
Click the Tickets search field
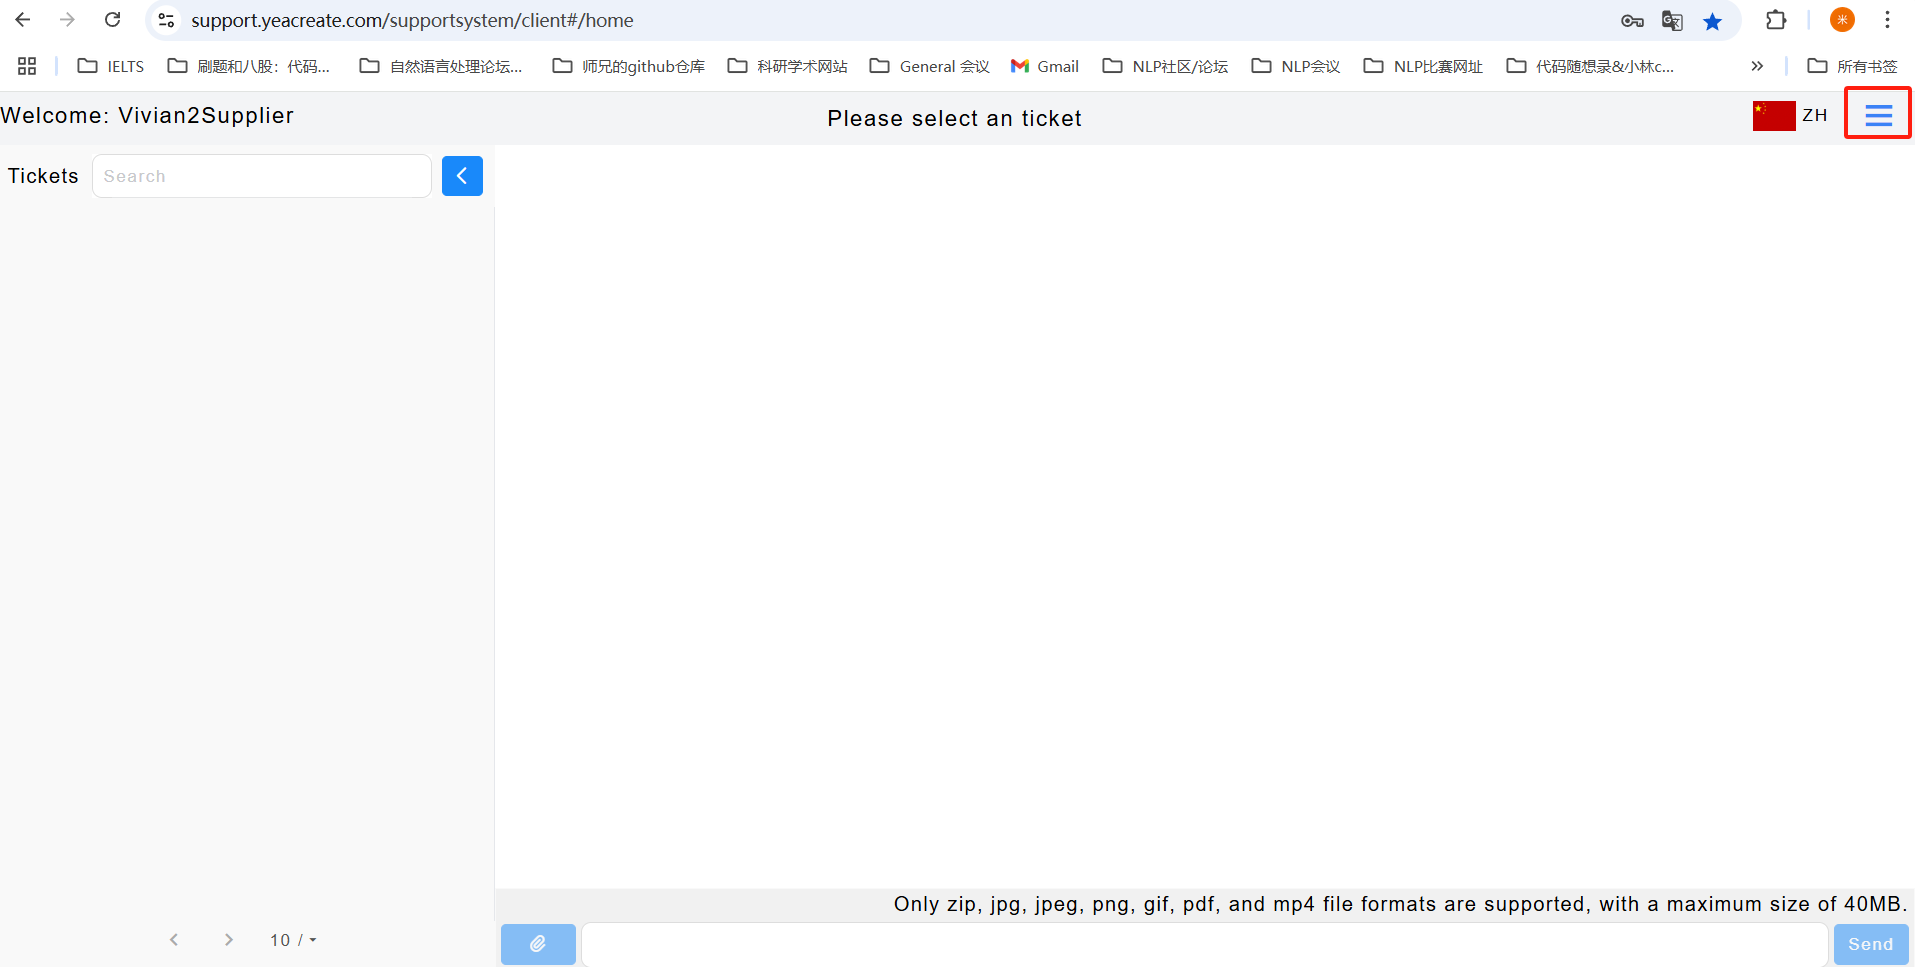pos(262,176)
